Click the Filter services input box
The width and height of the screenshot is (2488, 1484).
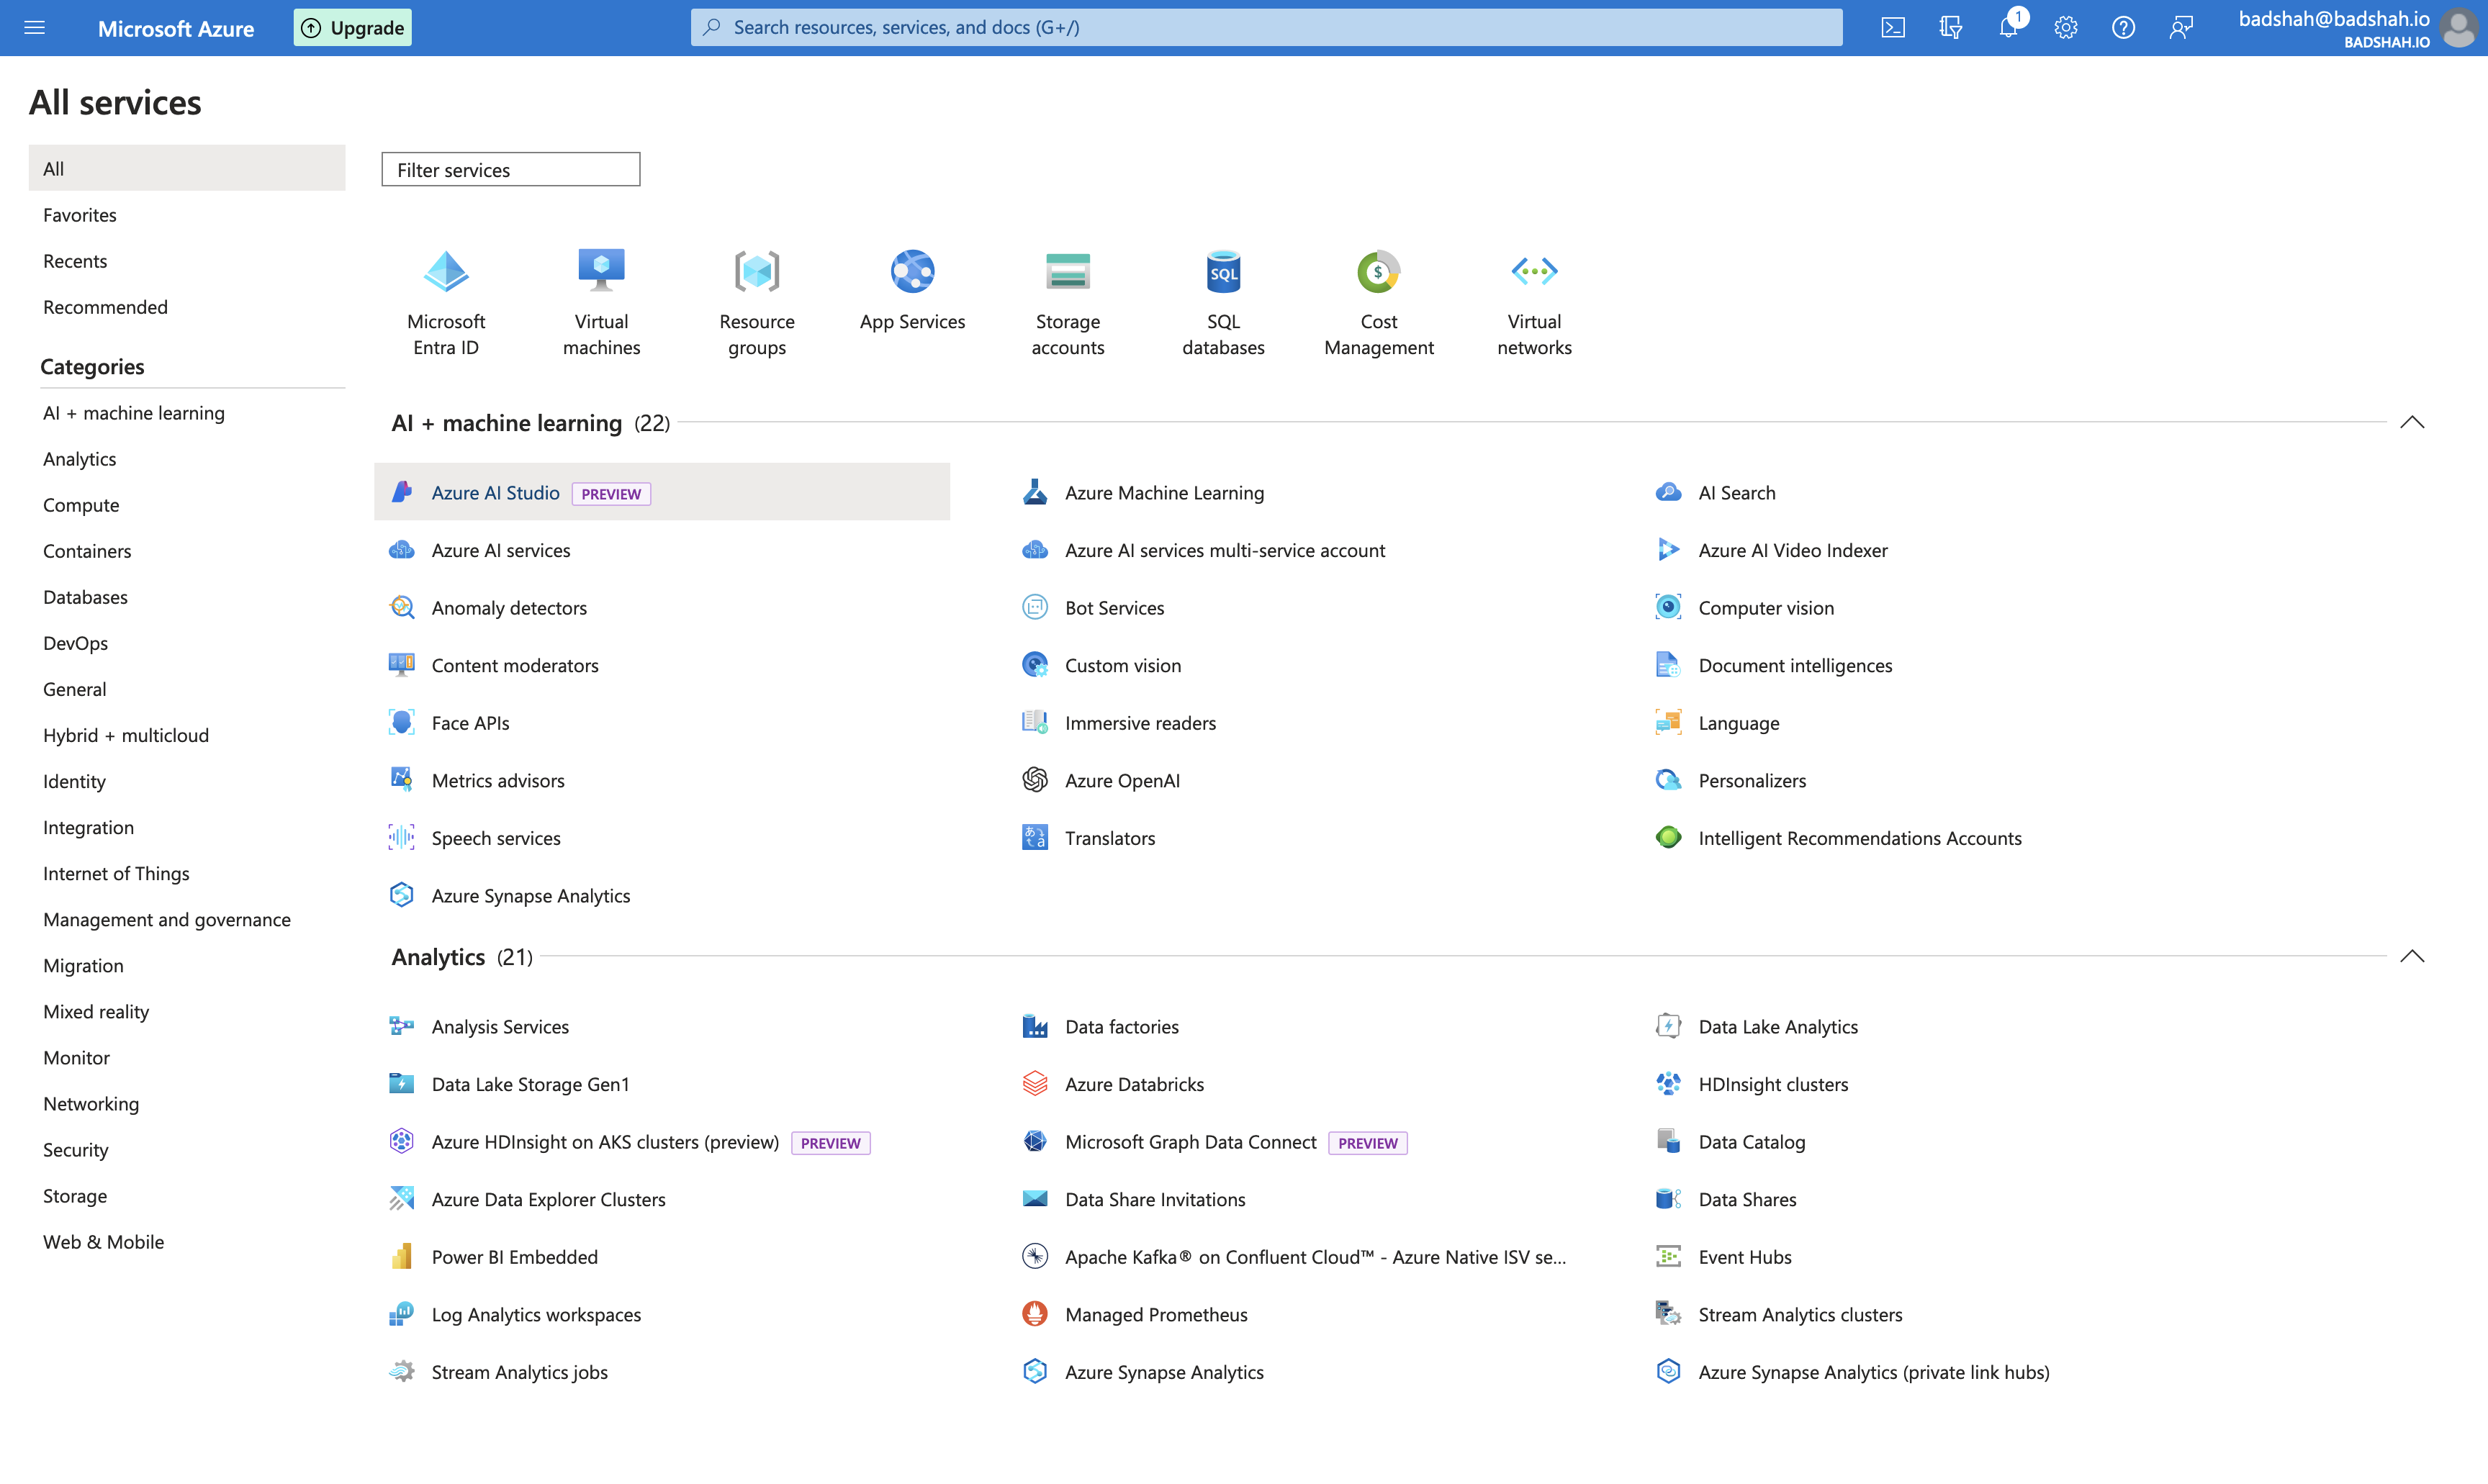pyautogui.click(x=510, y=169)
